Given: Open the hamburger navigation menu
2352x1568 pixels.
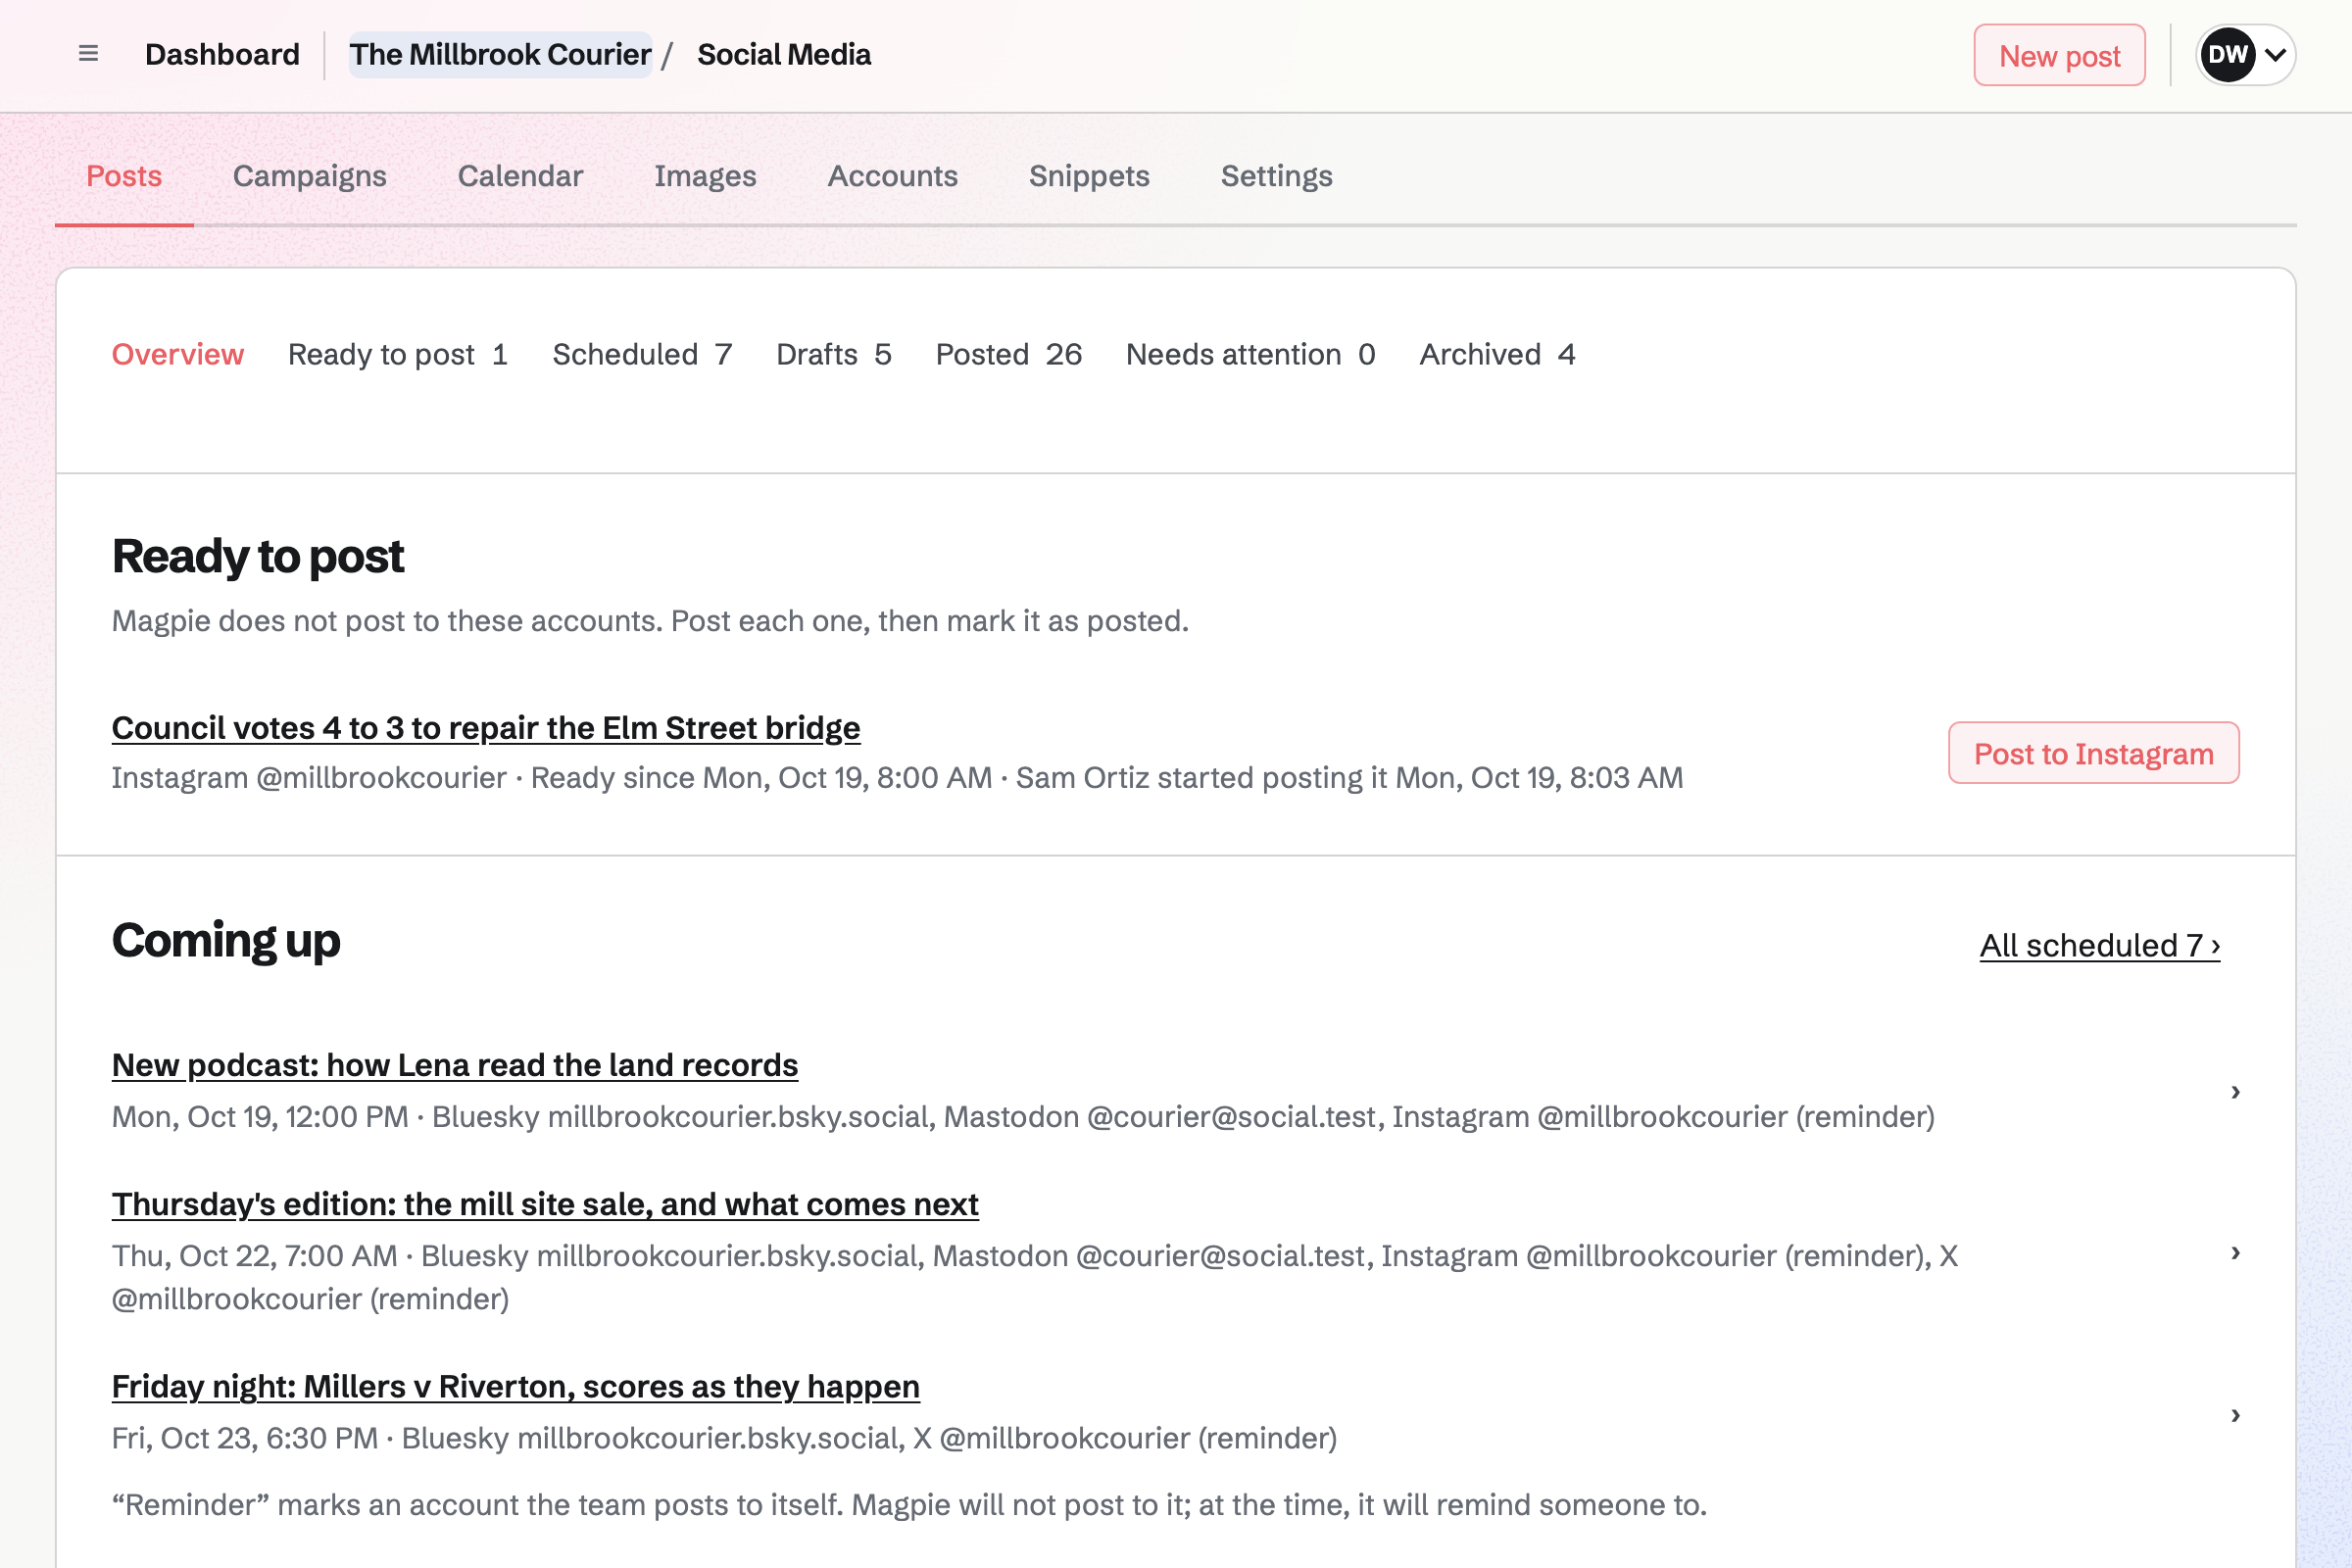Looking at the screenshot, I should pos(88,54).
